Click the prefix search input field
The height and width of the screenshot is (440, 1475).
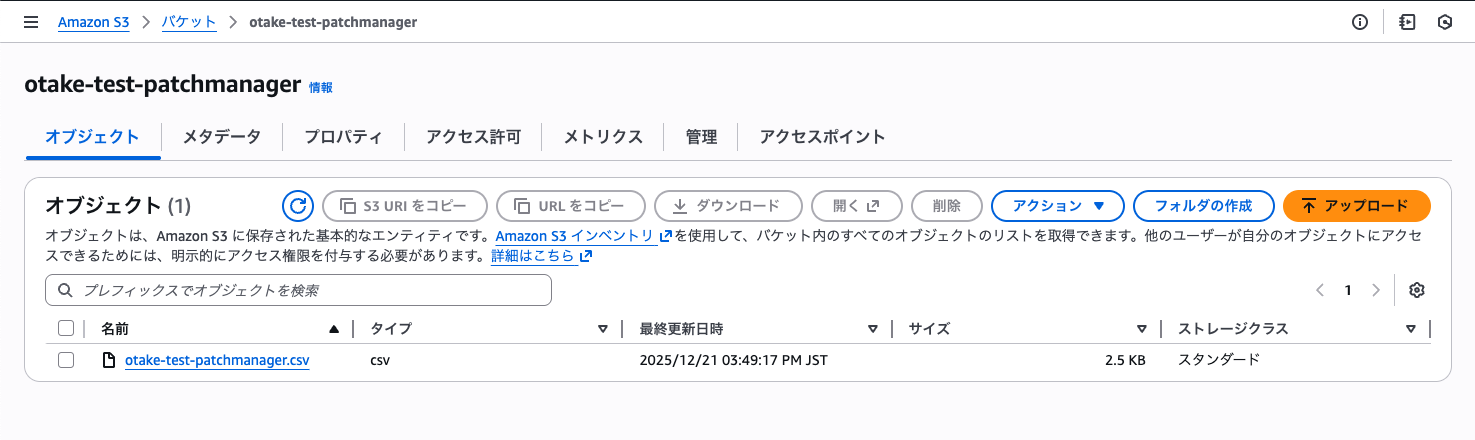click(298, 290)
